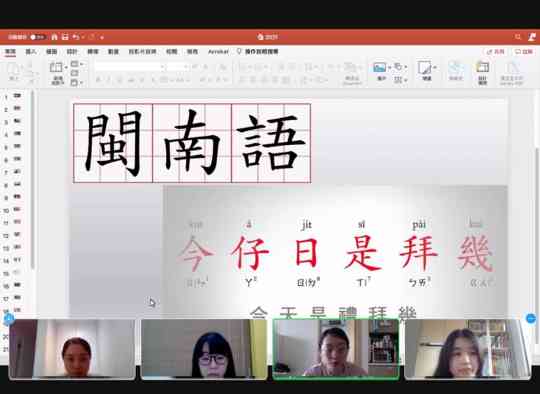Click the Home icon in title bar
Screen dimensions: 540x394
click(54, 37)
